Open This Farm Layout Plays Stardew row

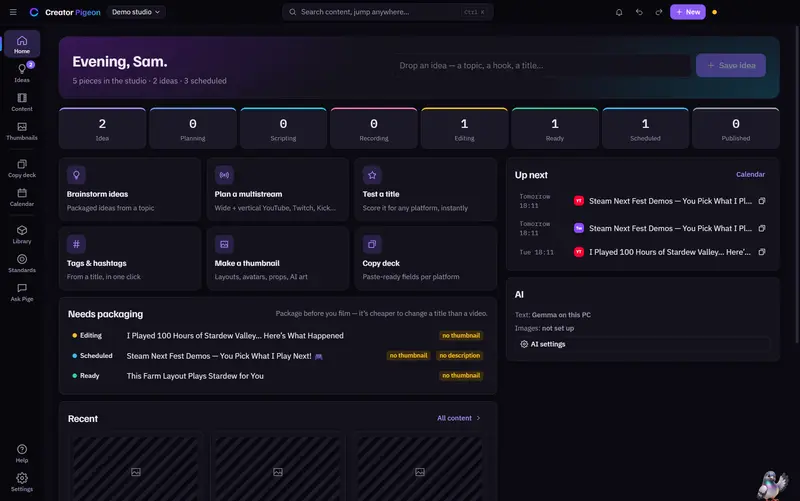pyautogui.click(x=278, y=376)
